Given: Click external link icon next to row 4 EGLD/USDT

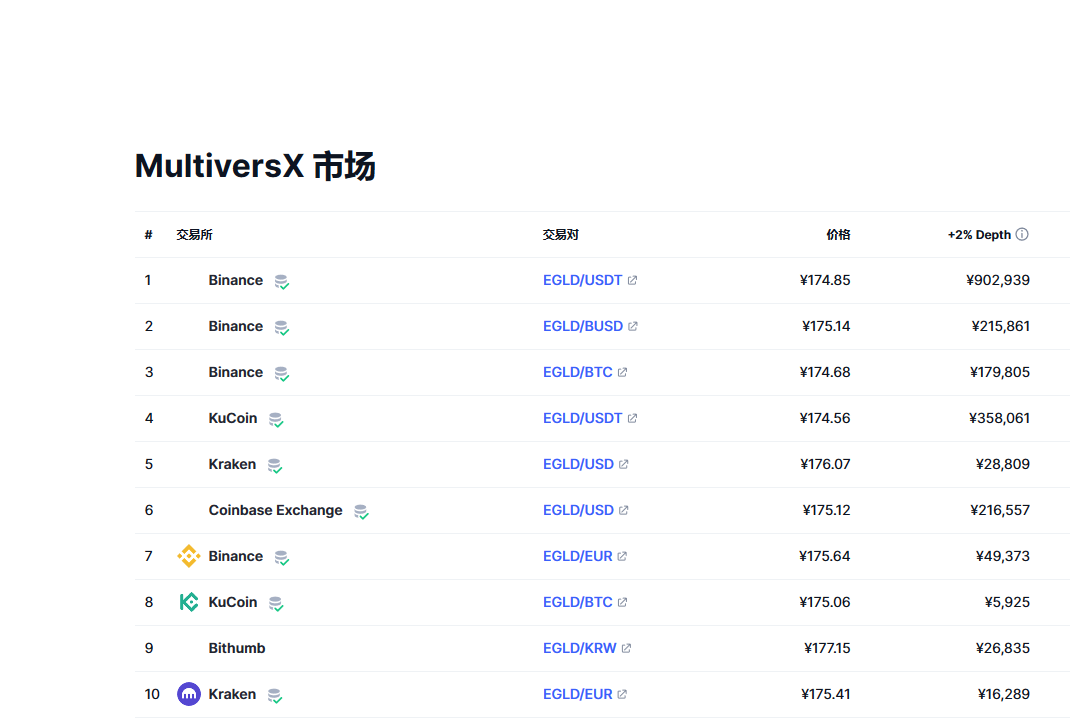Looking at the screenshot, I should point(633,418).
